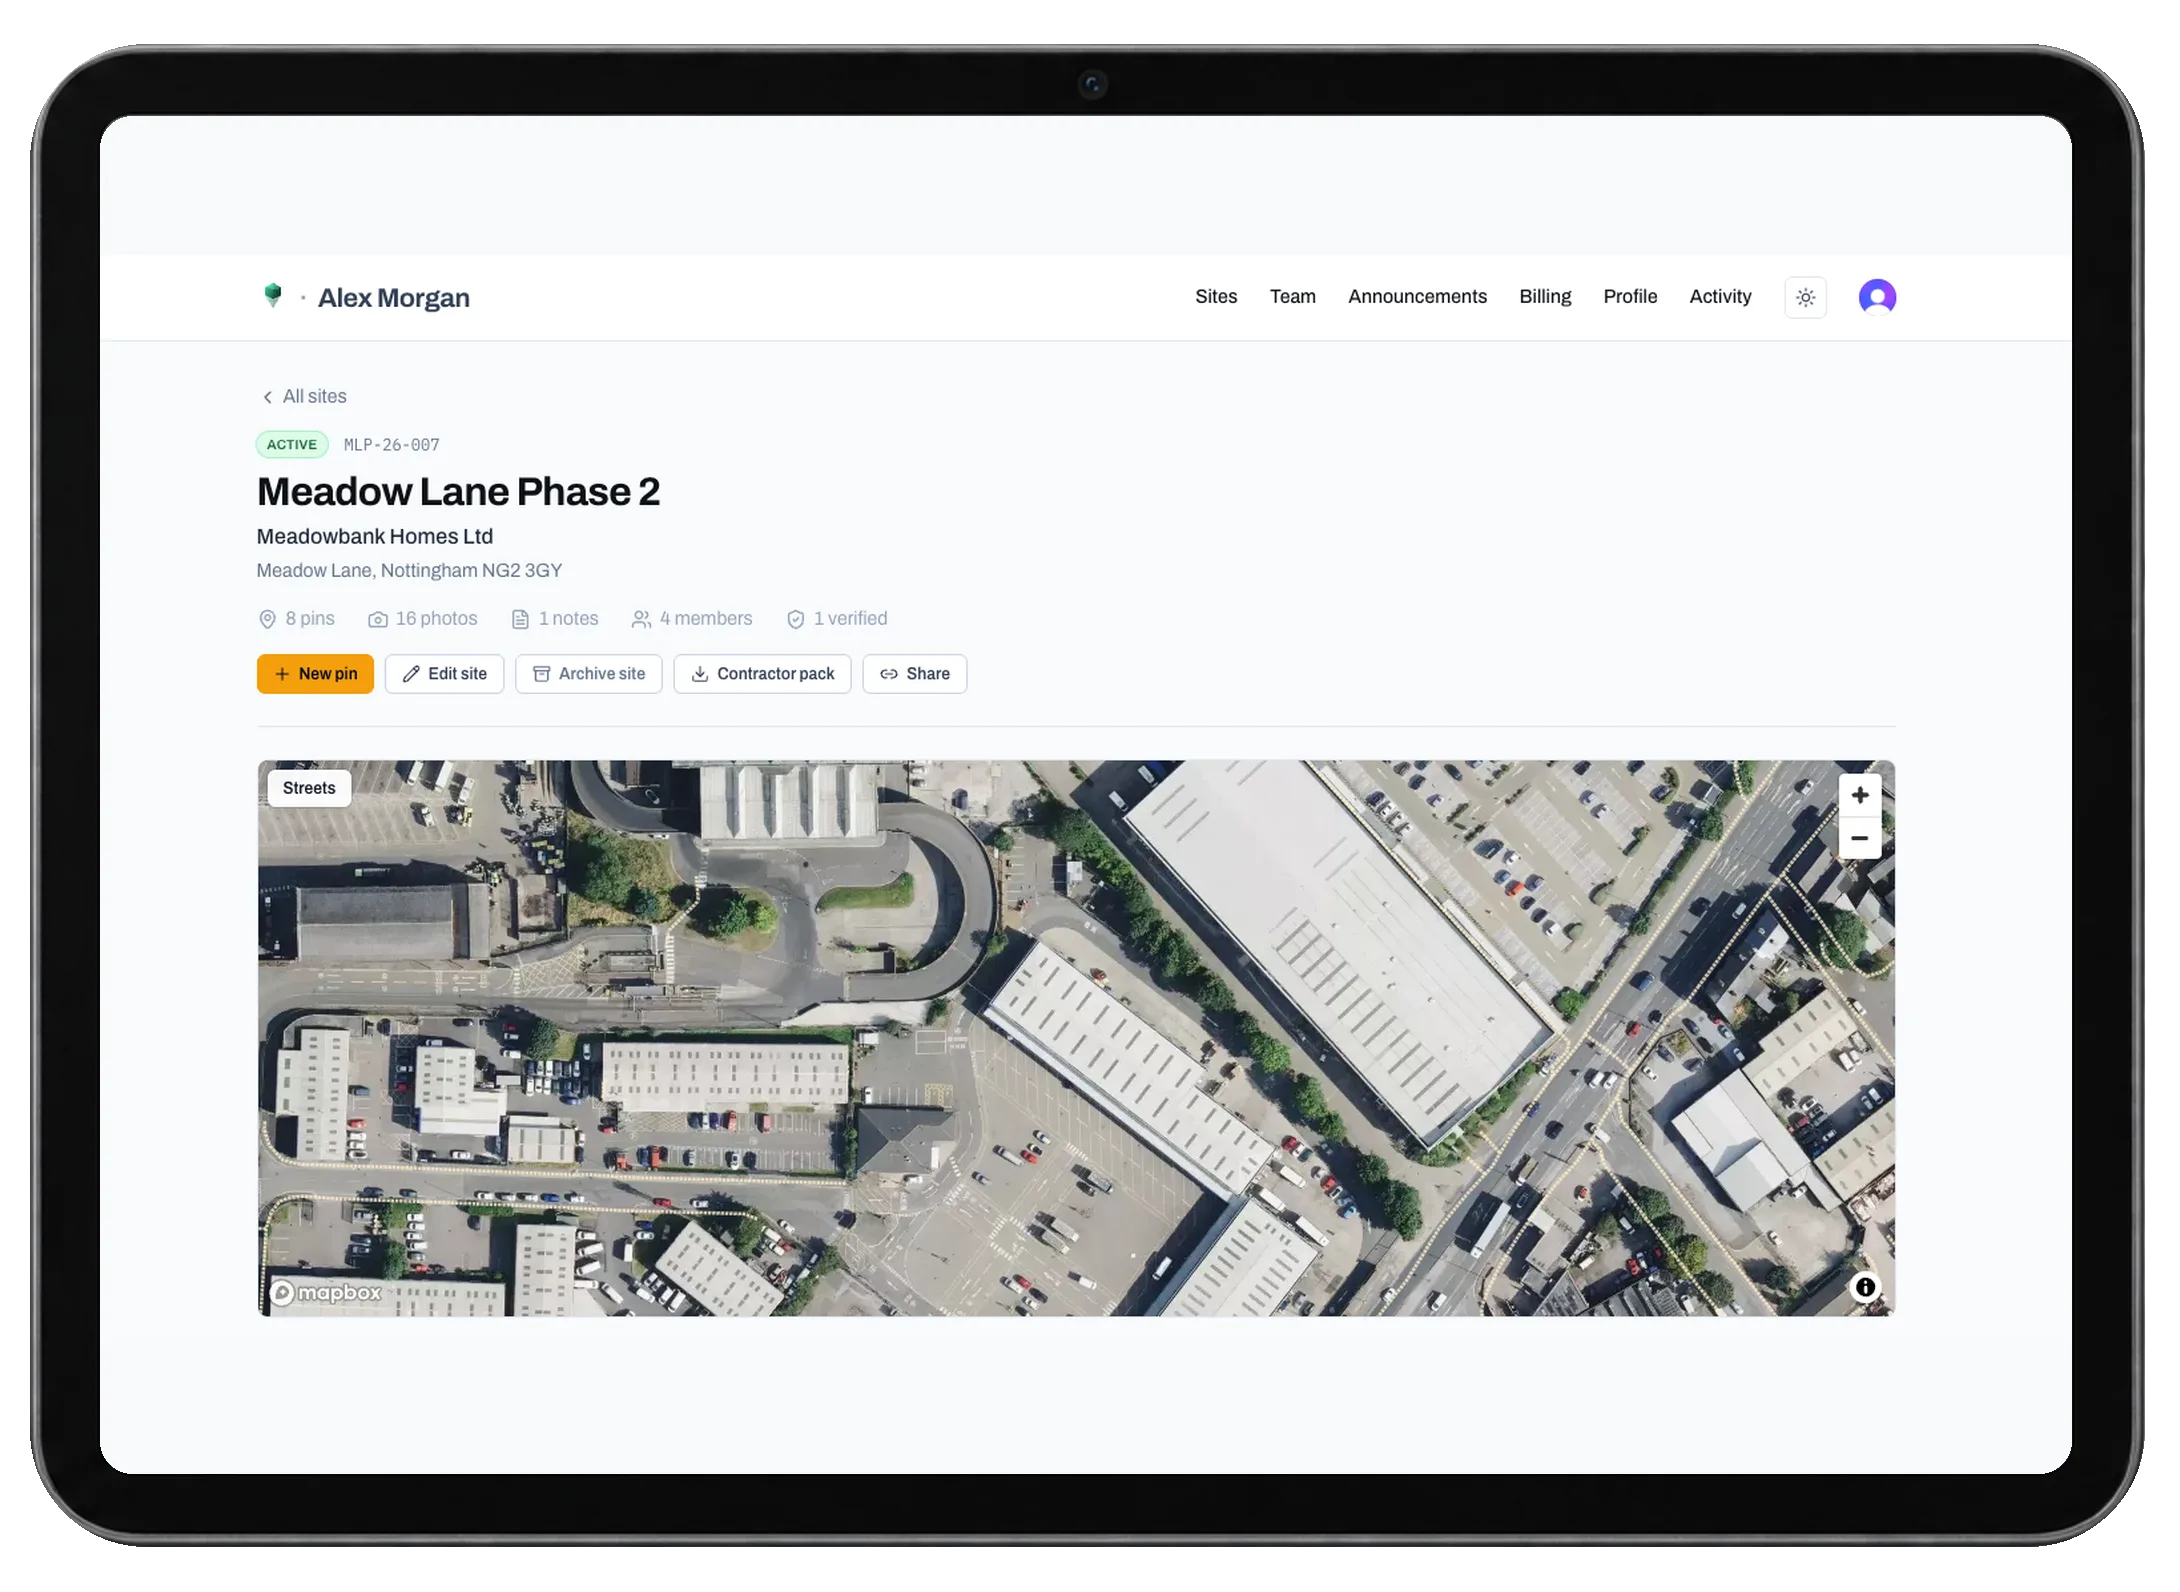Switch the map style with Streets button

[309, 788]
